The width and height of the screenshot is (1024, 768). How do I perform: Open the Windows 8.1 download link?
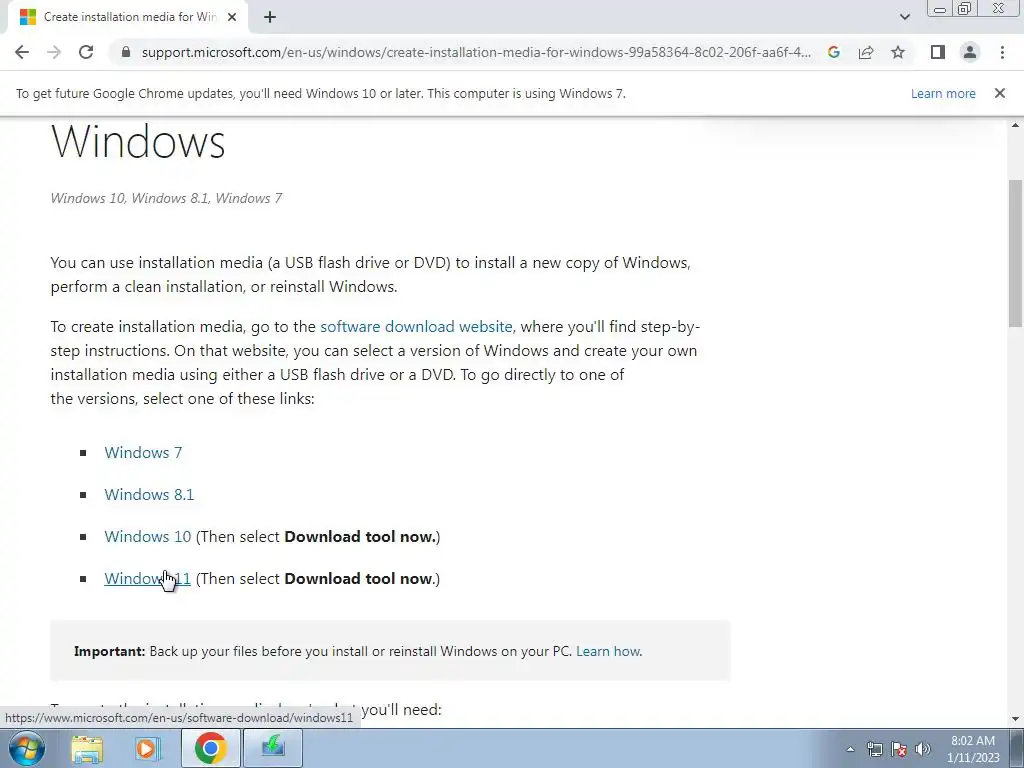[x=149, y=494]
